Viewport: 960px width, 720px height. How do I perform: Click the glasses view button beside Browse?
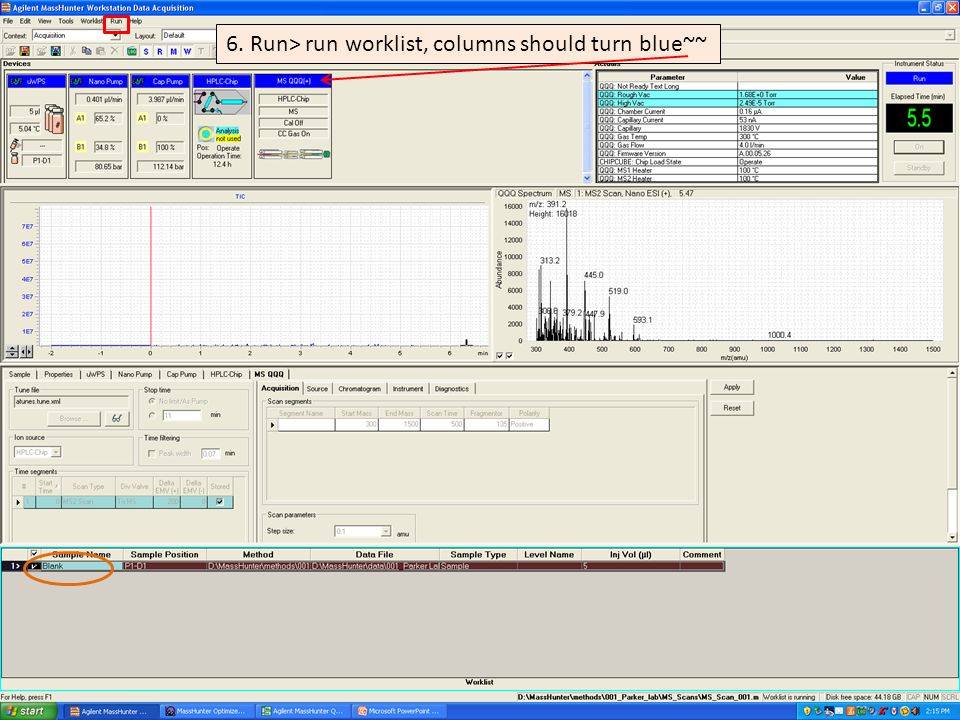pos(116,419)
